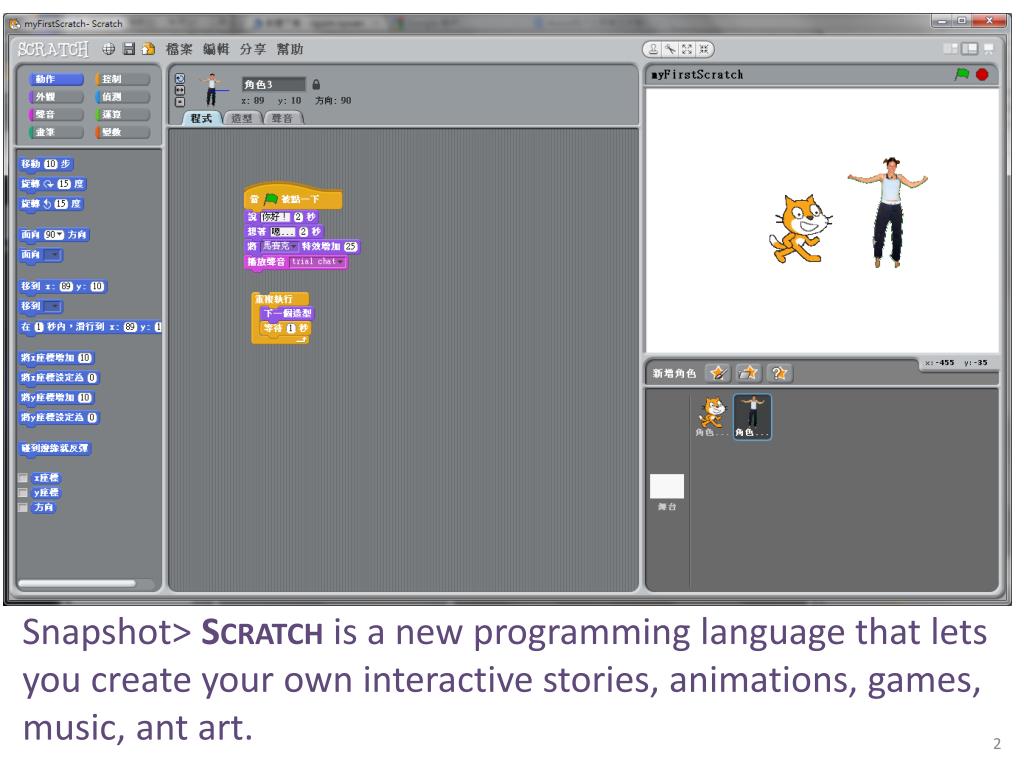1024x768 pixels.
Task: Click the 10 value in 移動 block
Action: (51, 164)
